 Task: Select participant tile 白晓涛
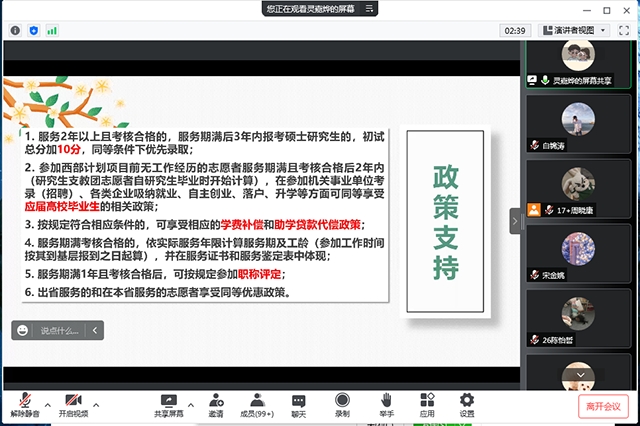click(x=578, y=124)
